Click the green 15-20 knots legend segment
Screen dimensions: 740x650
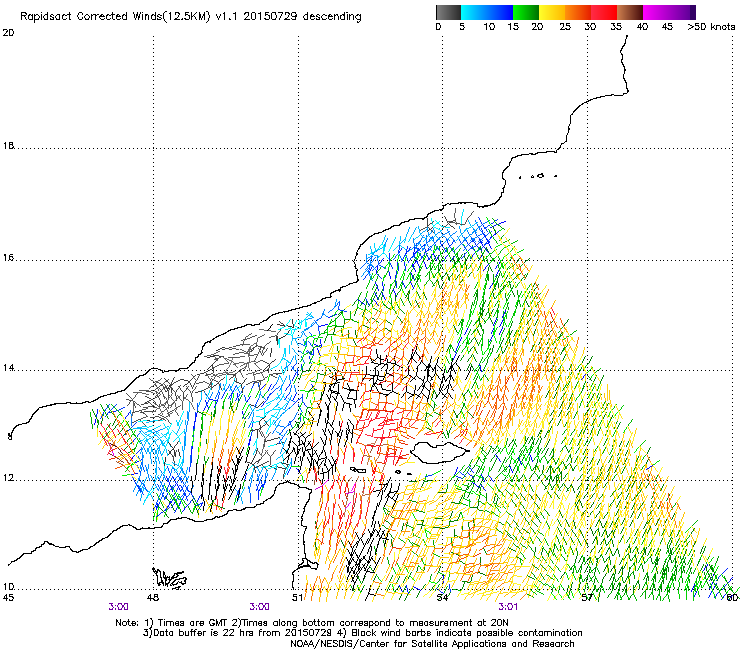pyautogui.click(x=526, y=12)
